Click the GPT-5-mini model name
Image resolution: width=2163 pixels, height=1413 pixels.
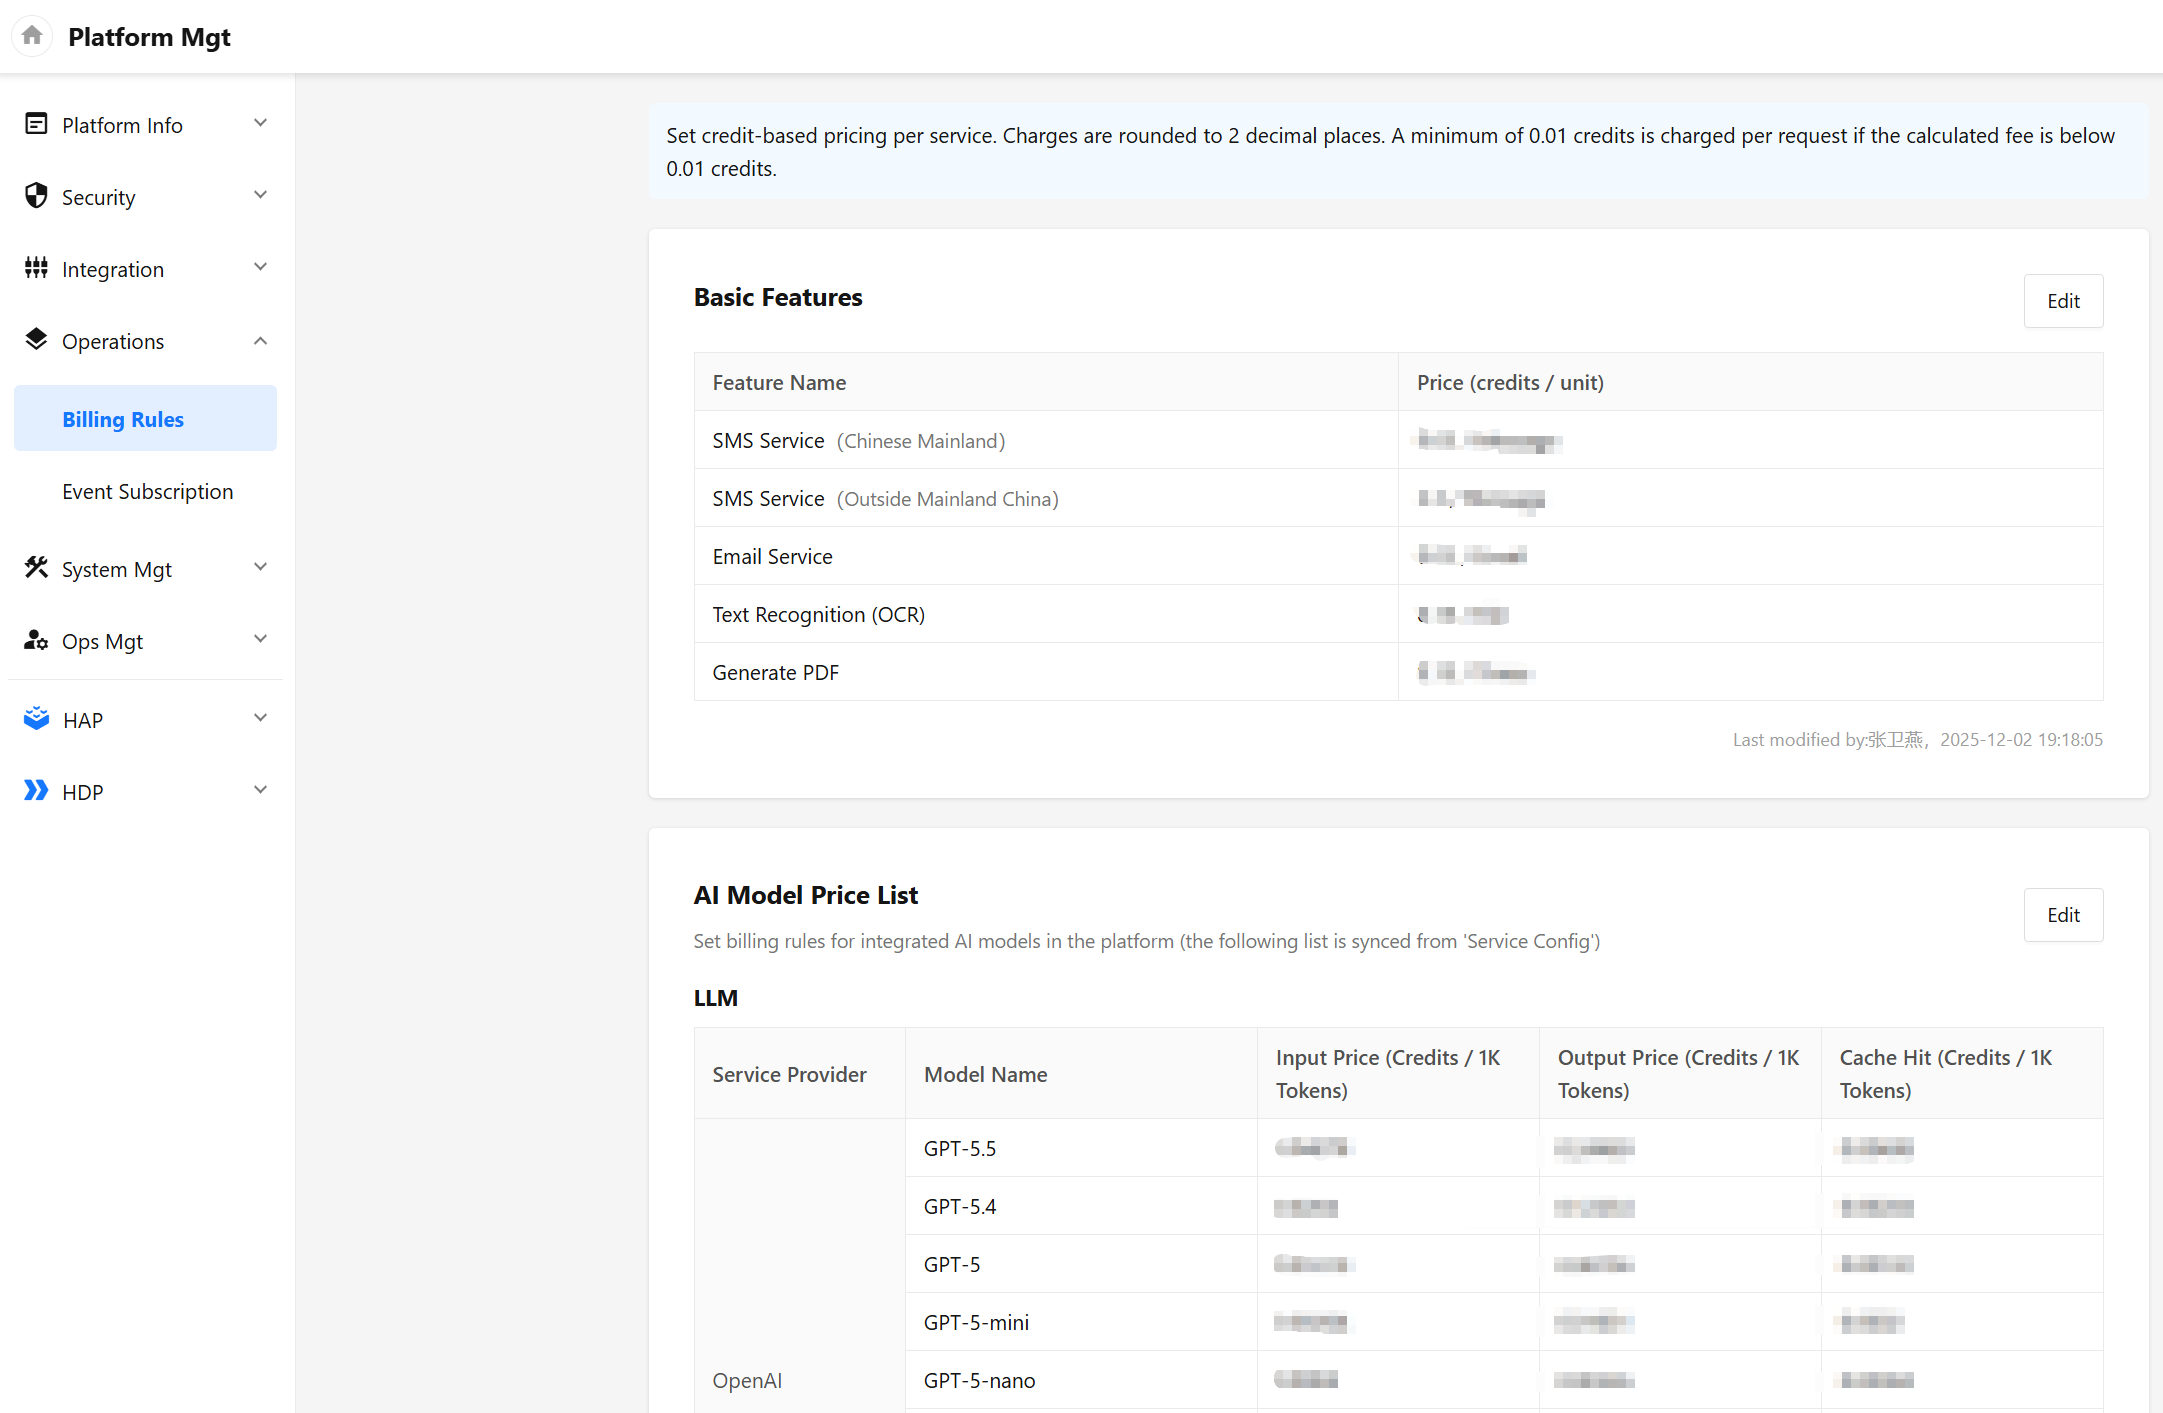point(976,1322)
